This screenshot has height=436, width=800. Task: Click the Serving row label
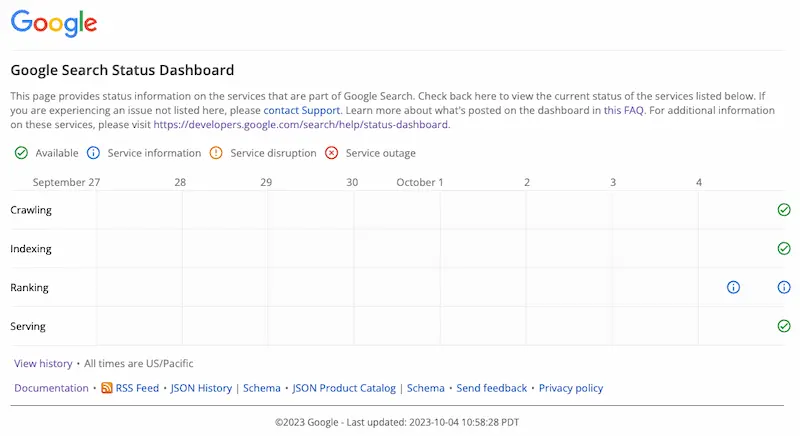click(28, 326)
